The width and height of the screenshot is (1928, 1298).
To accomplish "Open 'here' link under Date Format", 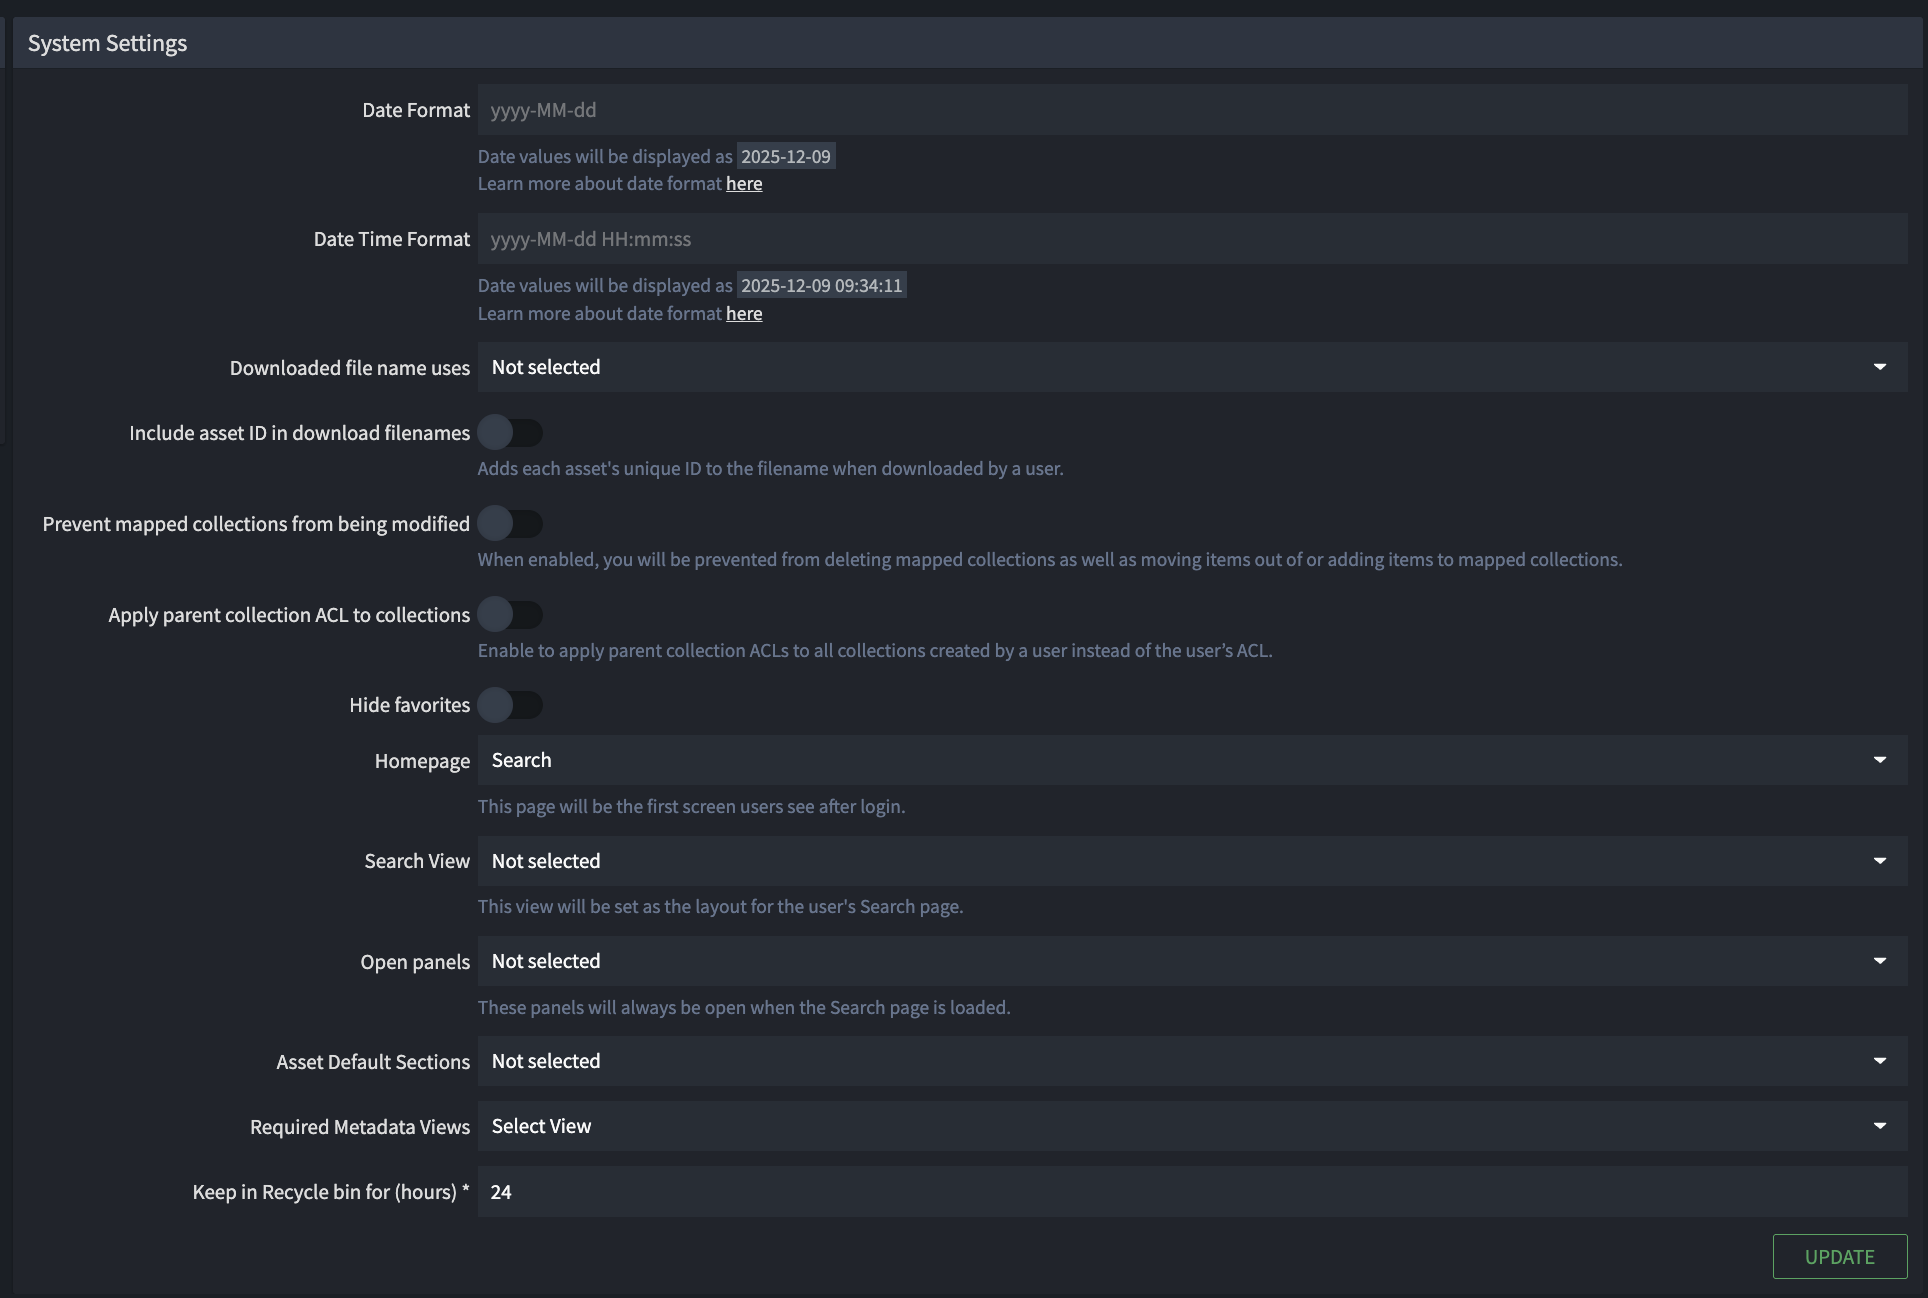I will pyautogui.click(x=744, y=184).
